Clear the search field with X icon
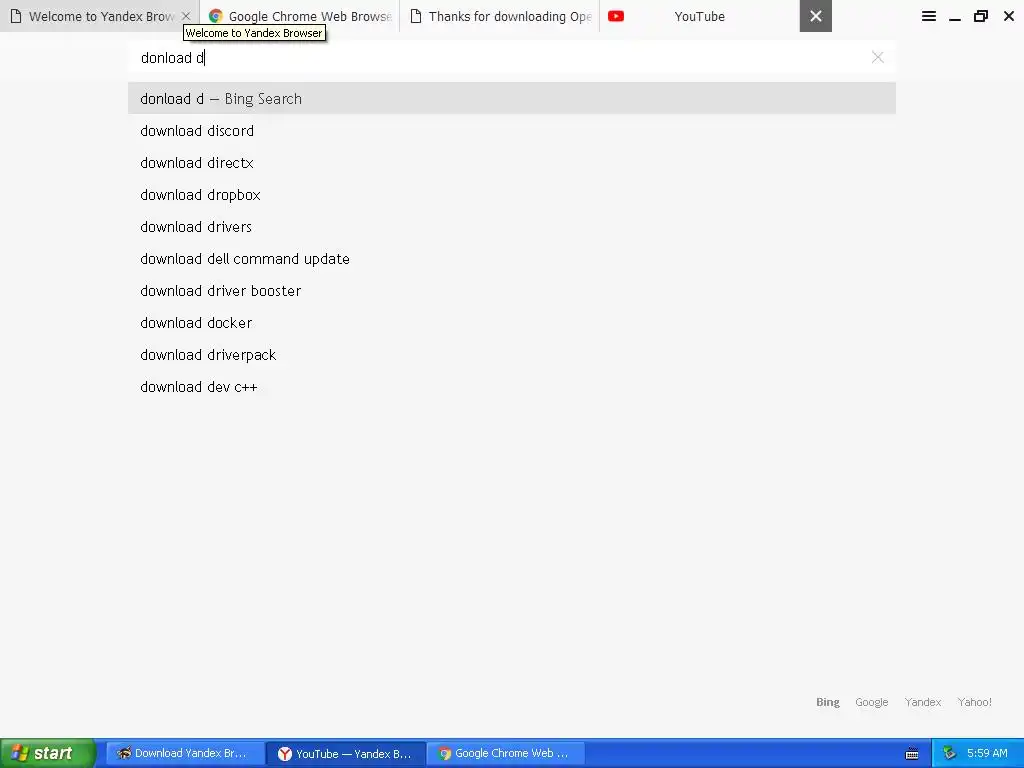 [x=878, y=57]
